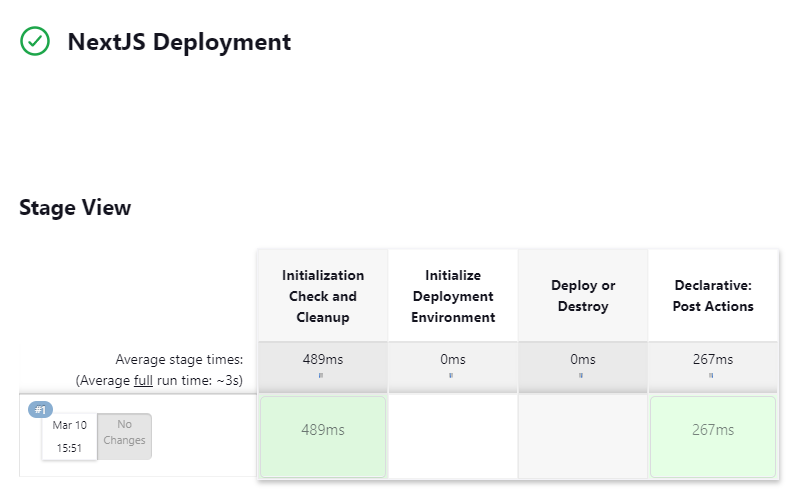Click the green success checkmark icon

tap(35, 41)
